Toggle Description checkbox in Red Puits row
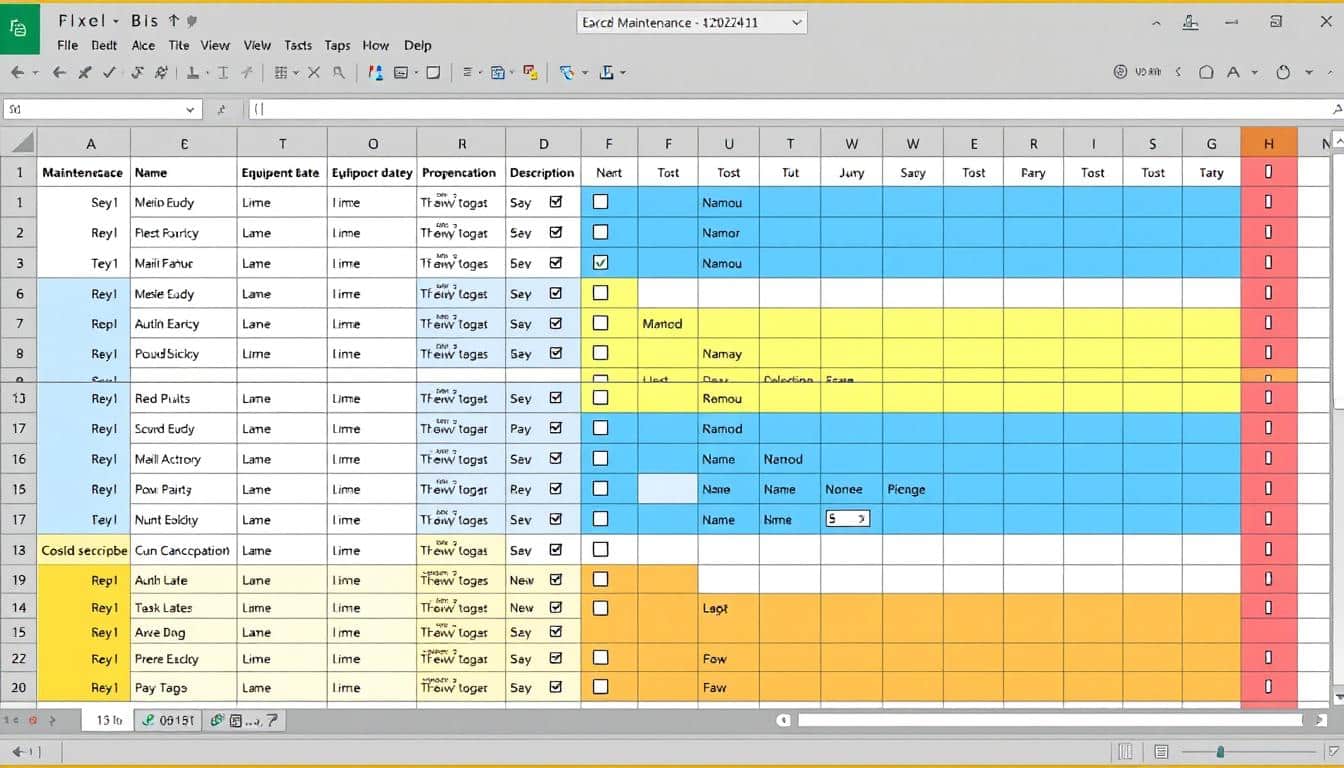The height and width of the screenshot is (768, 1344). click(x=556, y=398)
